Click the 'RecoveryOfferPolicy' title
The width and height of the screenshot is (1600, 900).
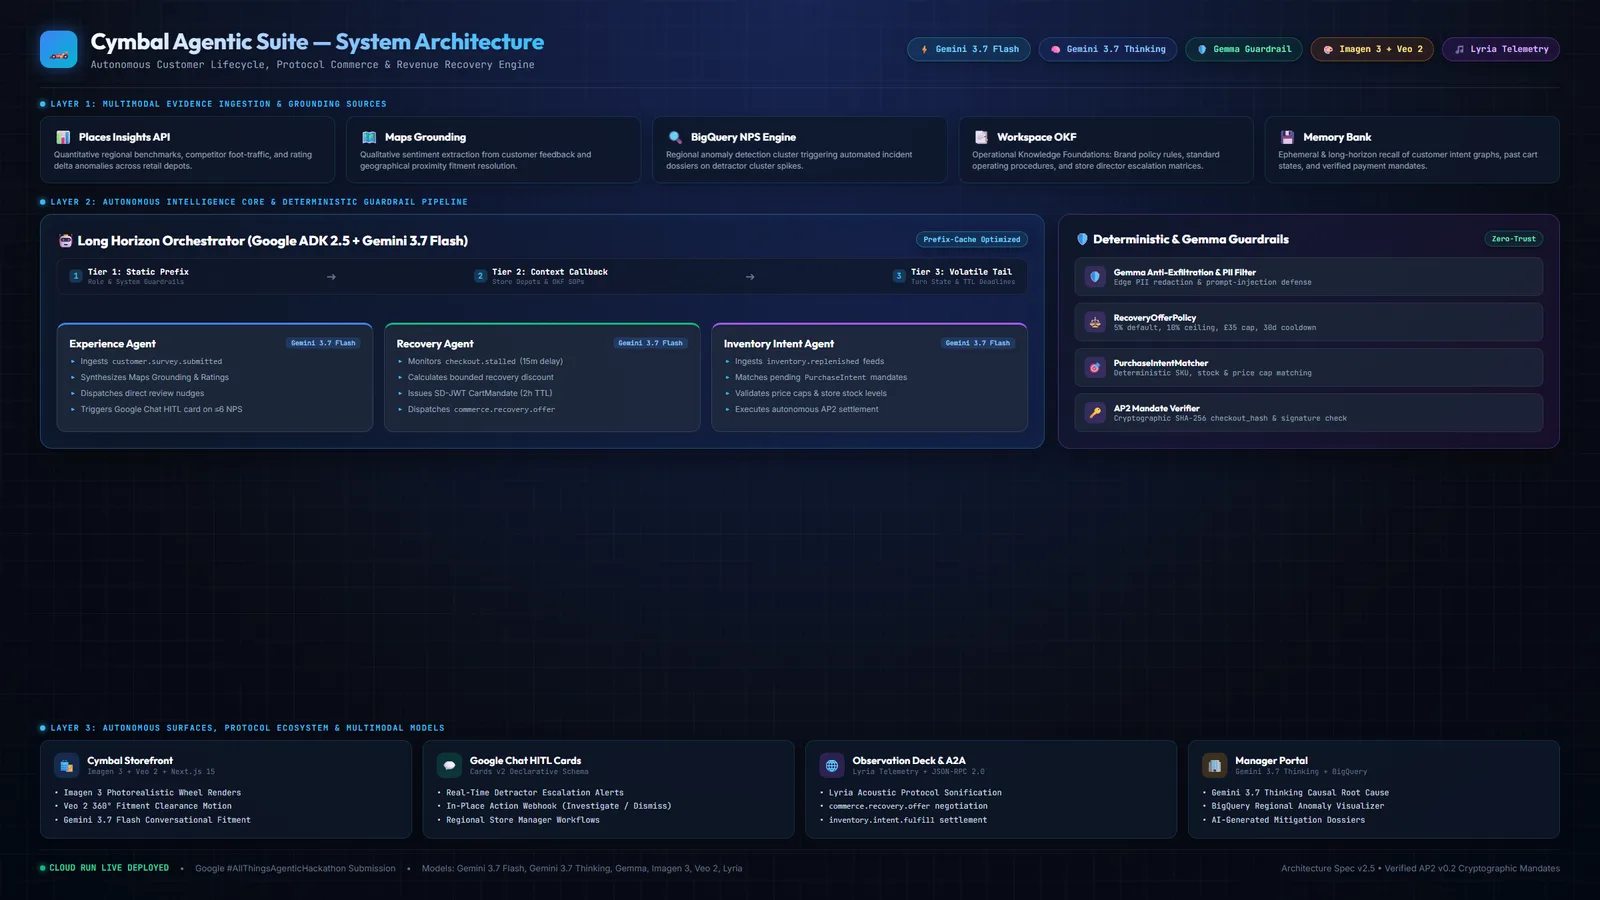click(1155, 318)
